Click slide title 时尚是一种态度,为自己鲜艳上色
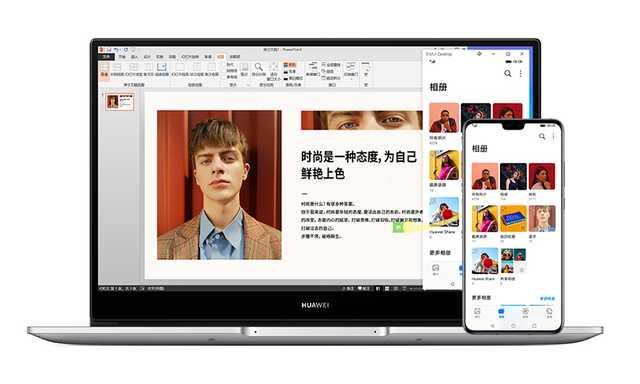Viewport: 640px width, 384px height. click(x=359, y=165)
